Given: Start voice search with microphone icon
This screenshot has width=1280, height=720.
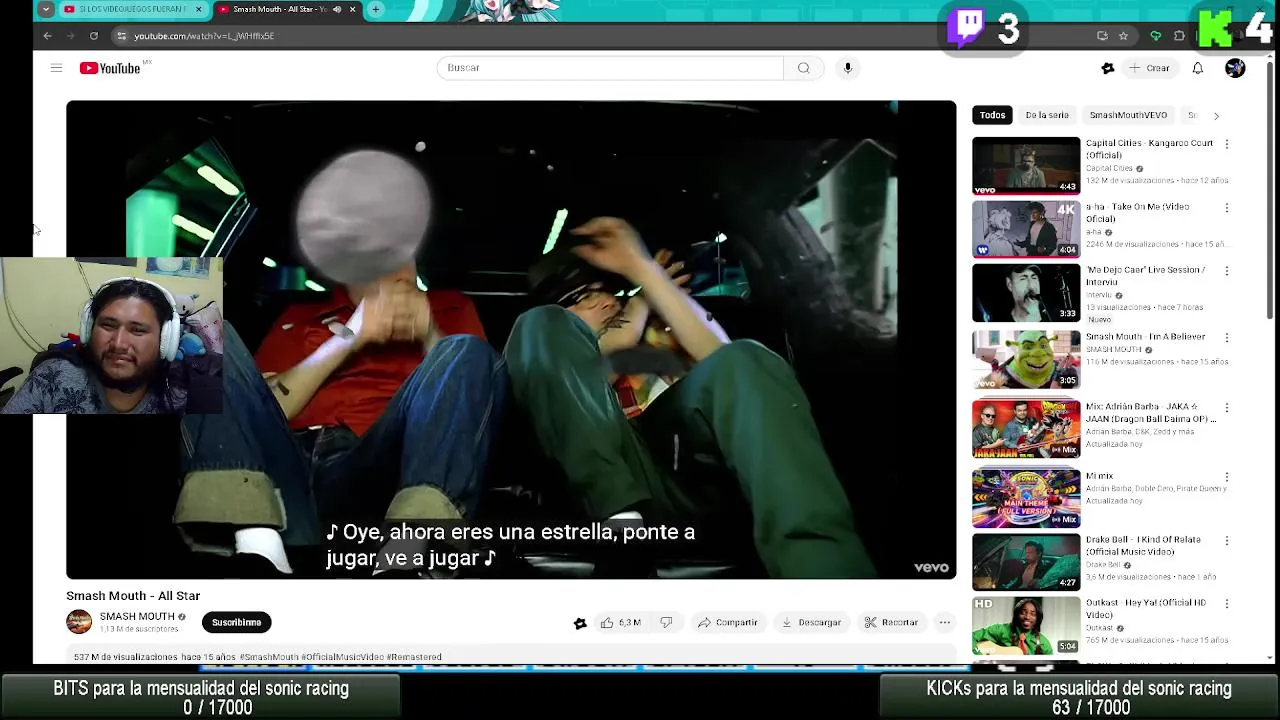Looking at the screenshot, I should [x=848, y=68].
